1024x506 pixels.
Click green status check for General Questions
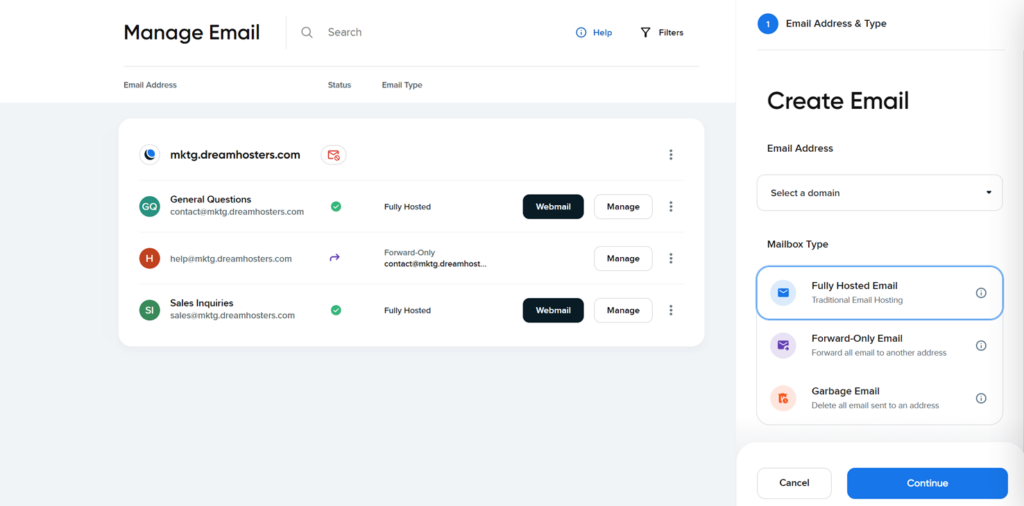tap(336, 206)
